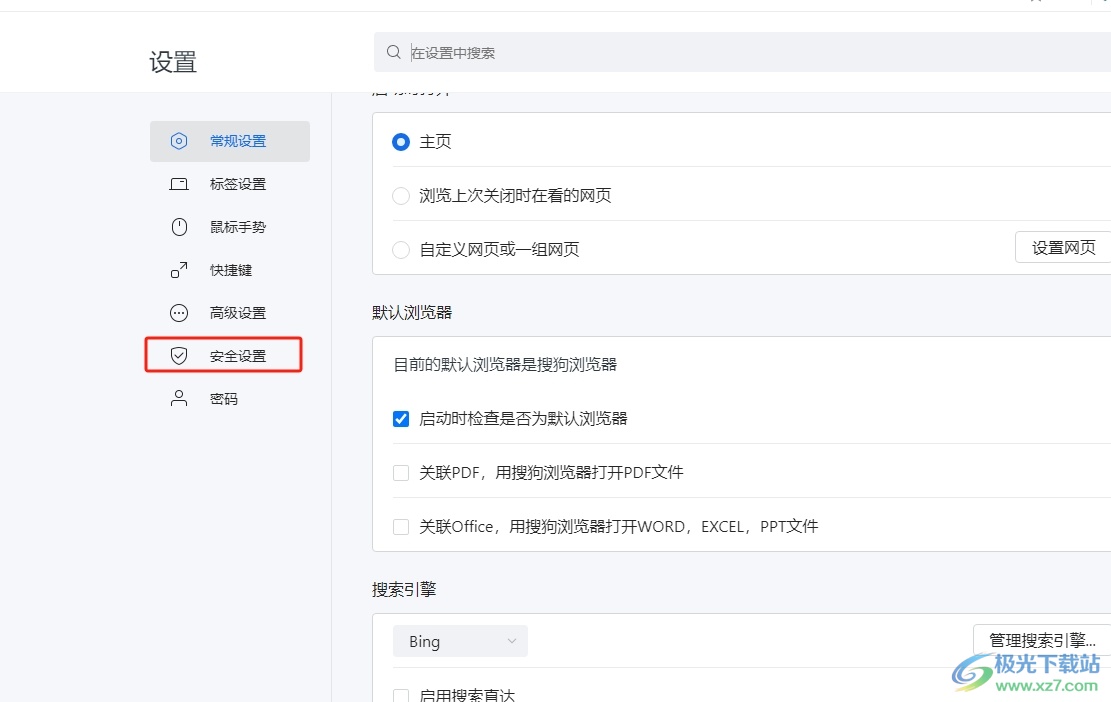Select 浏览上次关闭时在看的网页 radio option
Image resolution: width=1111 pixels, height=702 pixels.
pyautogui.click(x=401, y=196)
